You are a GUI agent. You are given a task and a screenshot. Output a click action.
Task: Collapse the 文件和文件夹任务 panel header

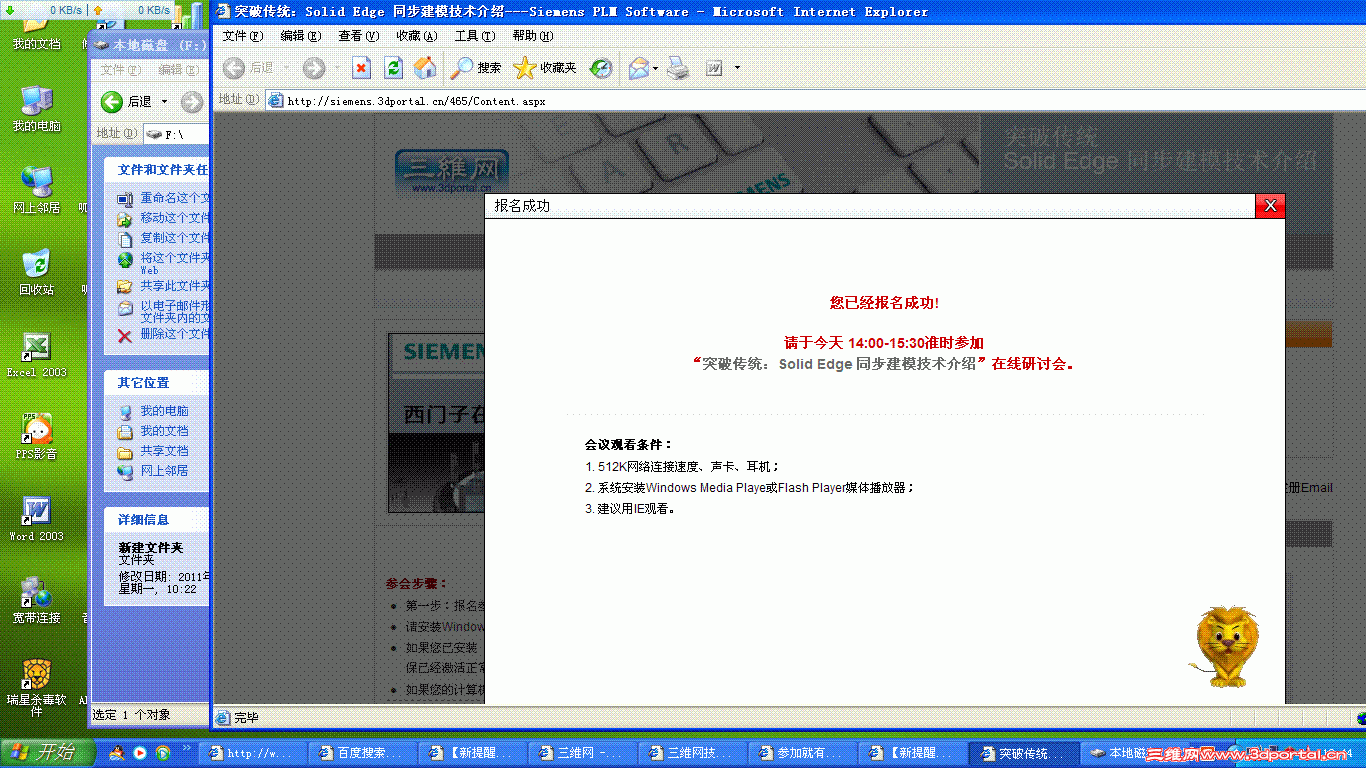157,170
